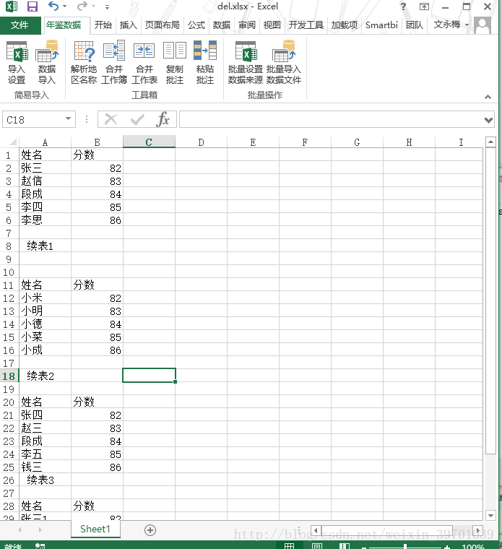Click 批量设置数据来源 batch source icon
Screen dimensions: 502x549
245,62
